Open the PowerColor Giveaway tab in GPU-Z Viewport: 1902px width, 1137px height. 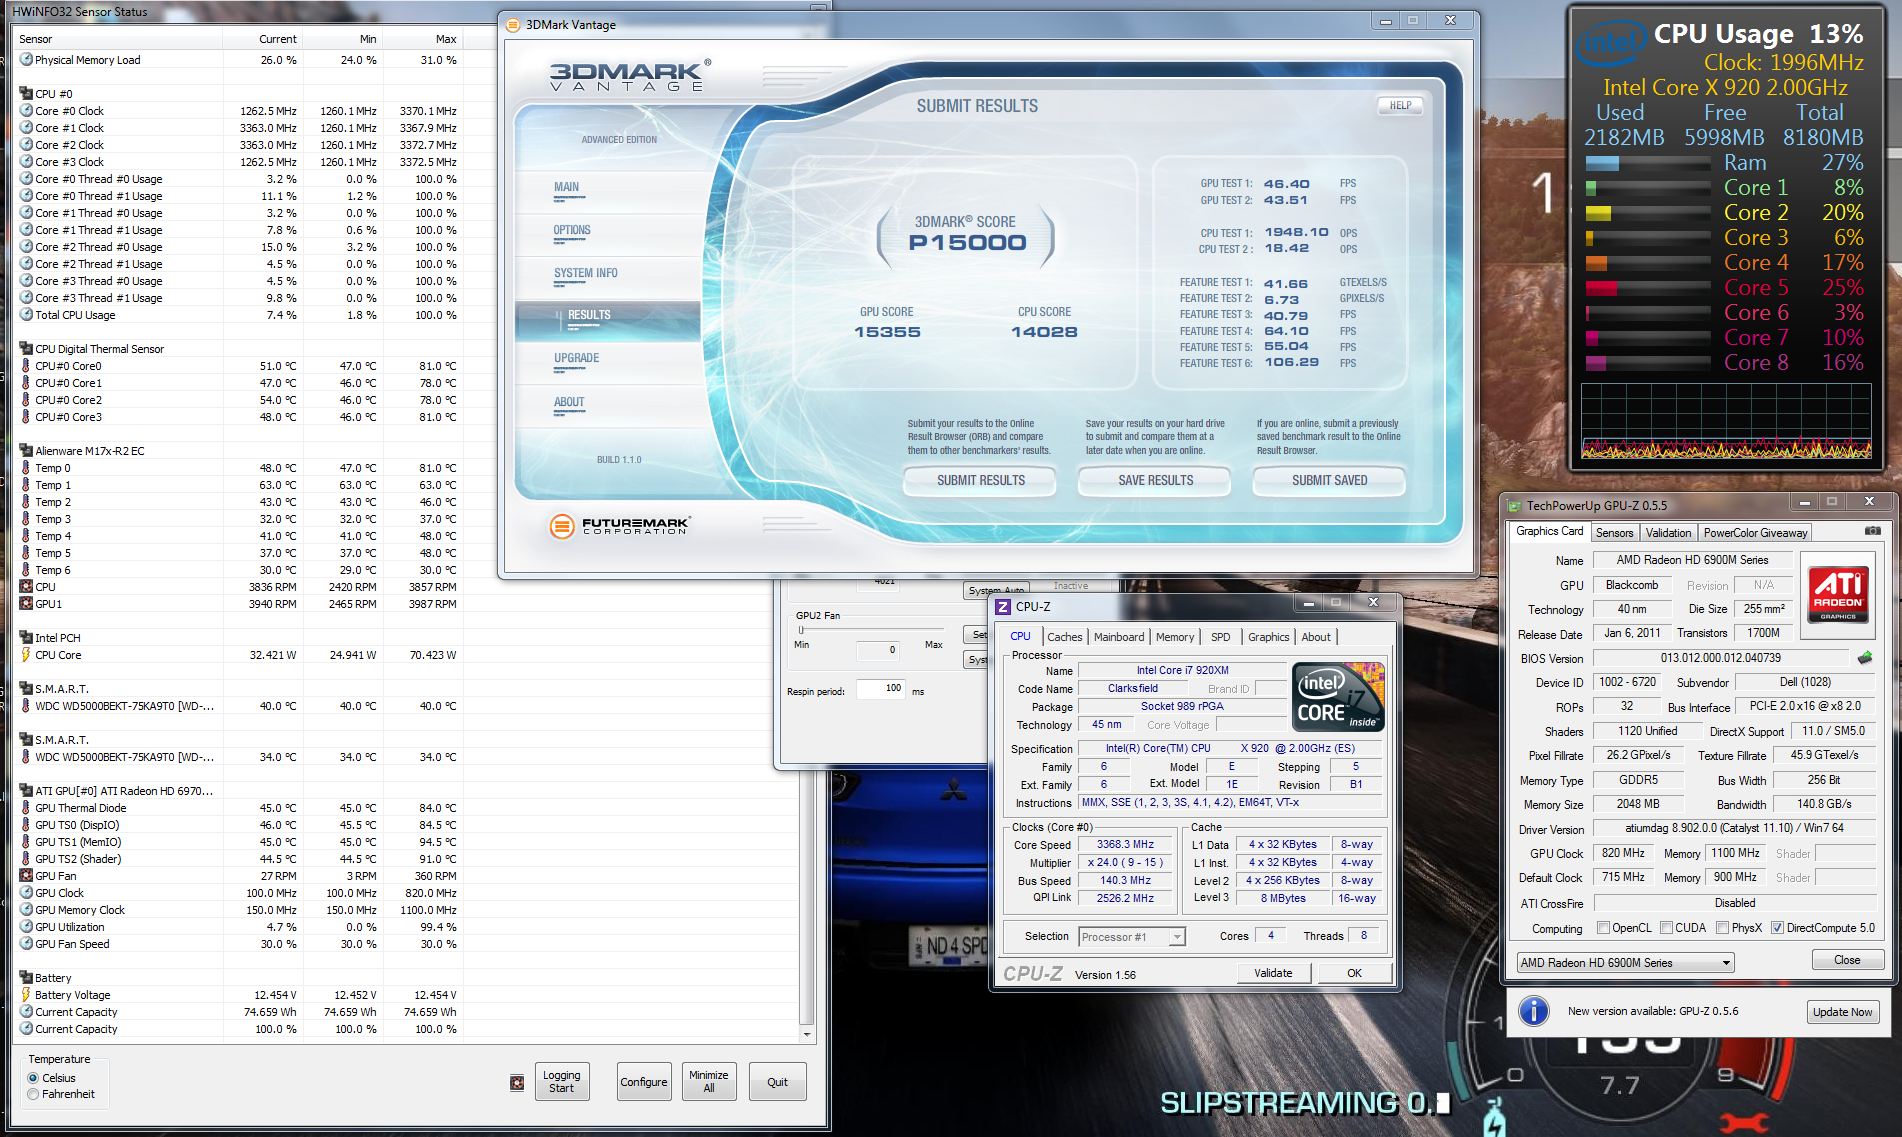coord(1756,533)
